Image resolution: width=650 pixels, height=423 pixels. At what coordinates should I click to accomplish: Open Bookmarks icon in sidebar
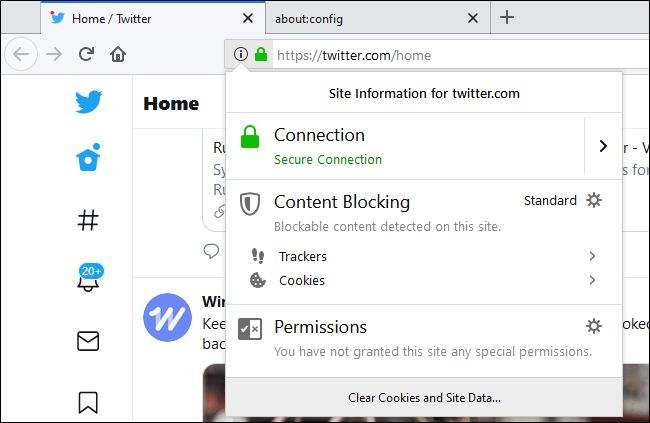(x=88, y=402)
